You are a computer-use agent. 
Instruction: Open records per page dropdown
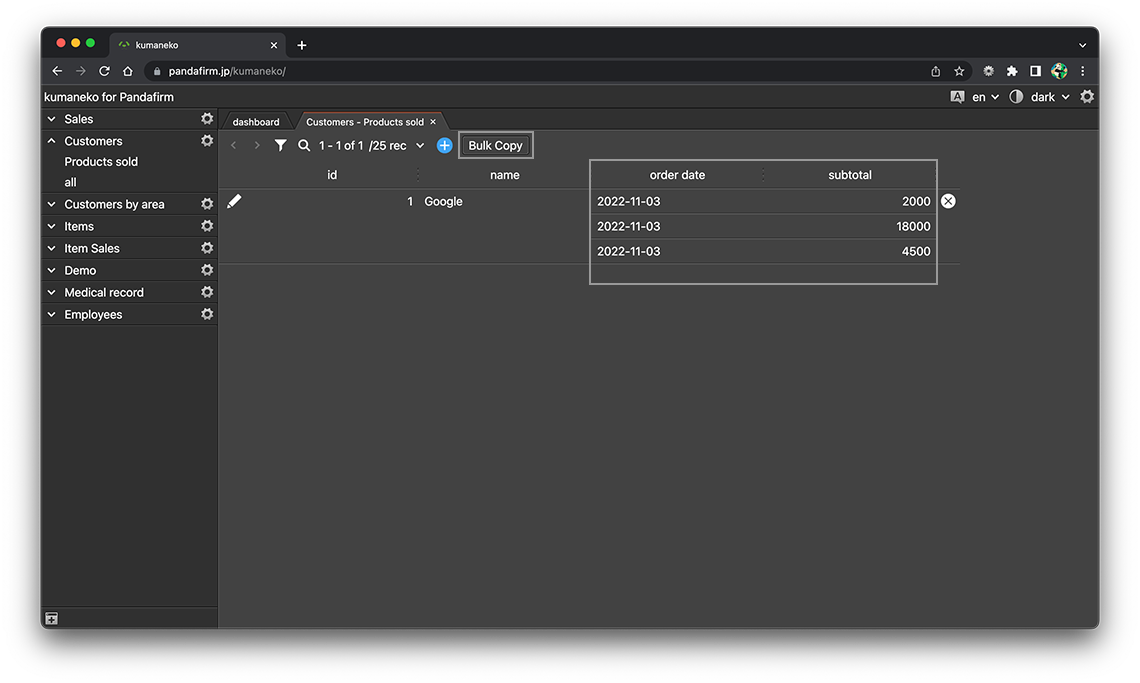click(420, 146)
